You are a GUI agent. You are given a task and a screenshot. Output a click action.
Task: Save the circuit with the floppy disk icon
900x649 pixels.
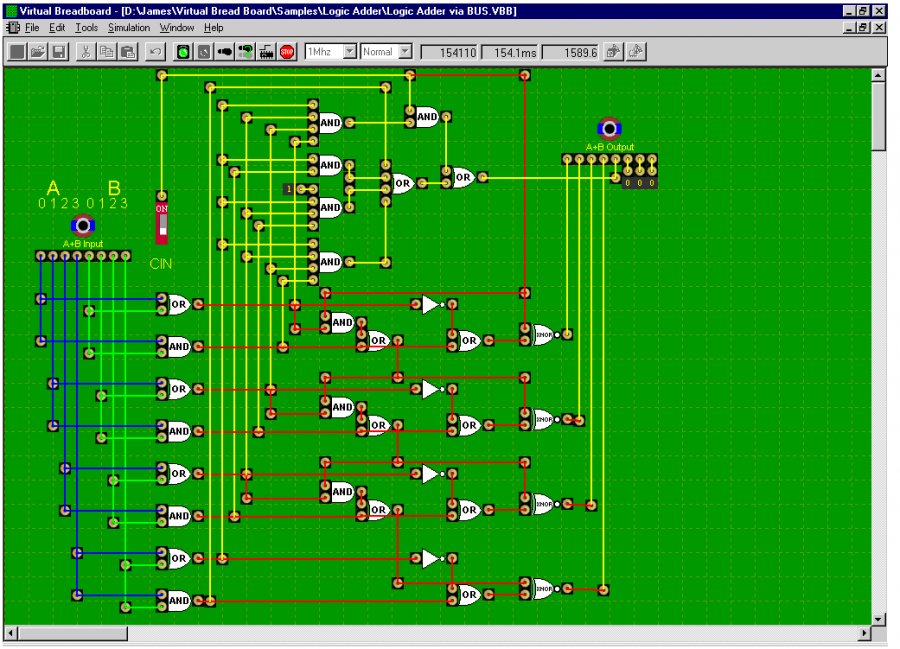[x=59, y=52]
